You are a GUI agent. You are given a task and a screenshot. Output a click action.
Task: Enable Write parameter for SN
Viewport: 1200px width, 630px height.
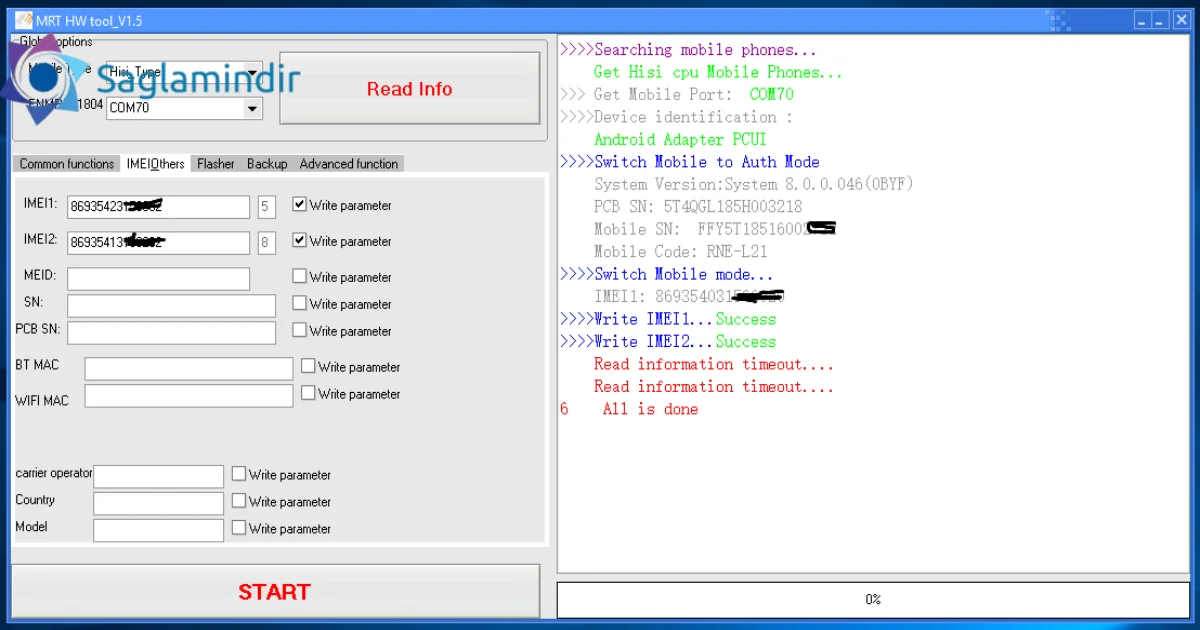(299, 304)
